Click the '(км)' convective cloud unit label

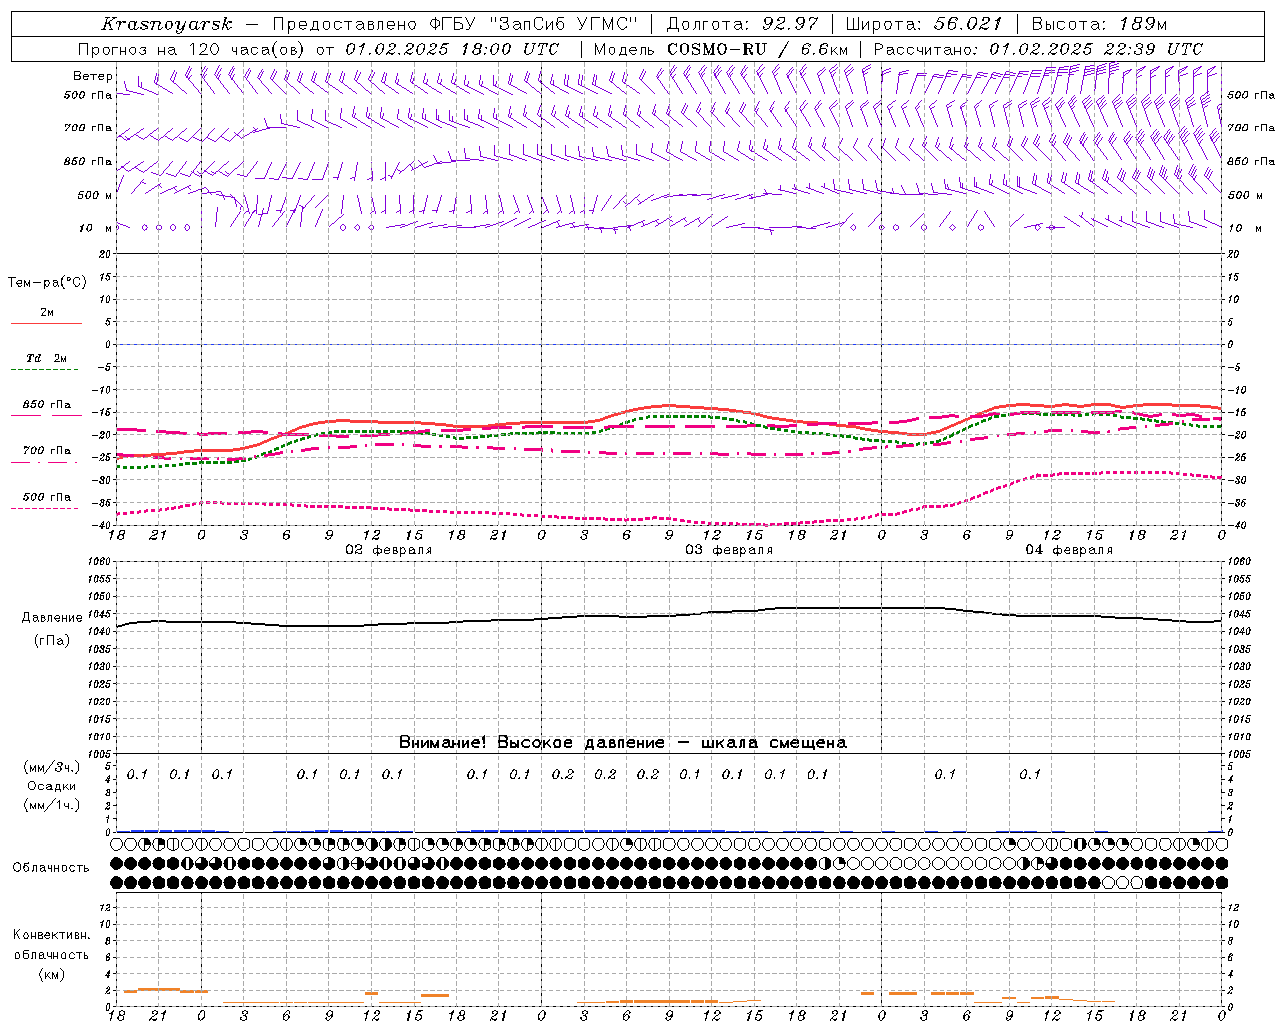tap(51, 974)
